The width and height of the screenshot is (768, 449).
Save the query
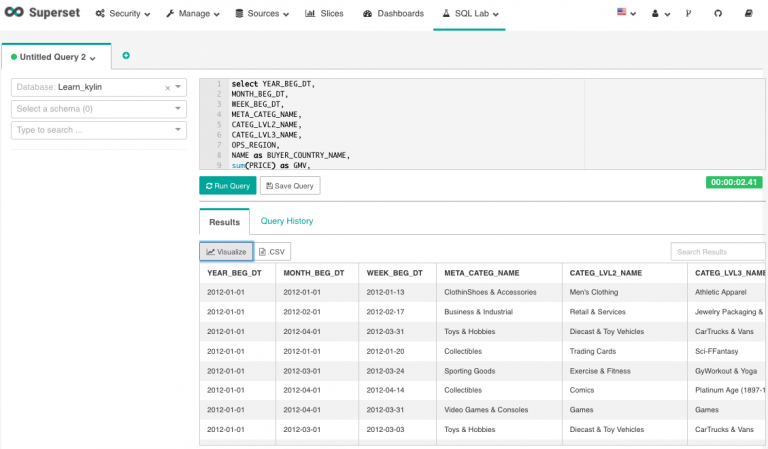point(290,186)
